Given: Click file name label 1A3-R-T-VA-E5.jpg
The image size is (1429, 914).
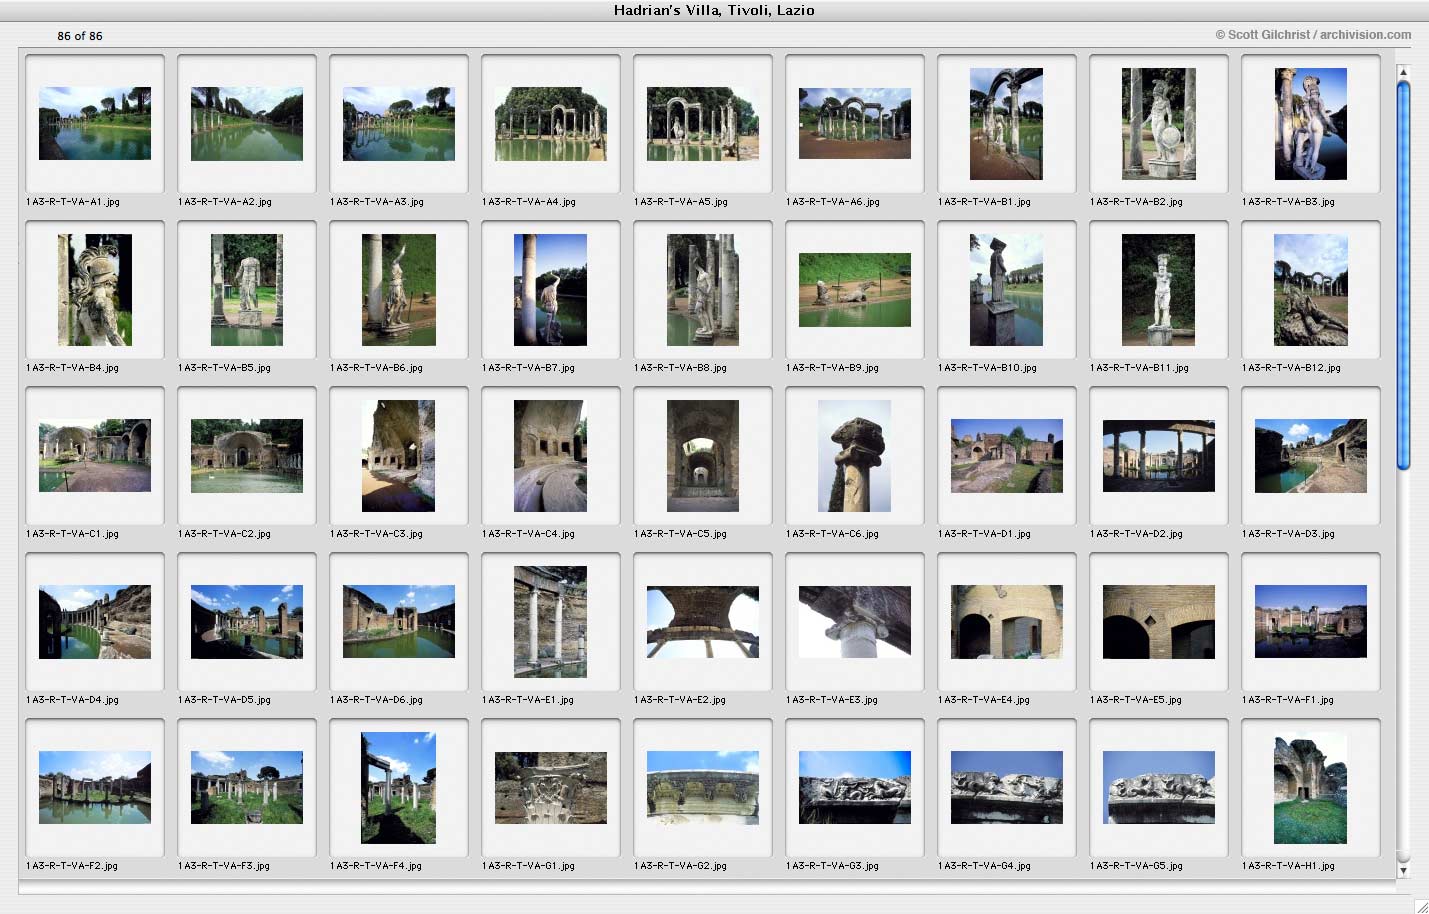Looking at the screenshot, I should 1136,700.
